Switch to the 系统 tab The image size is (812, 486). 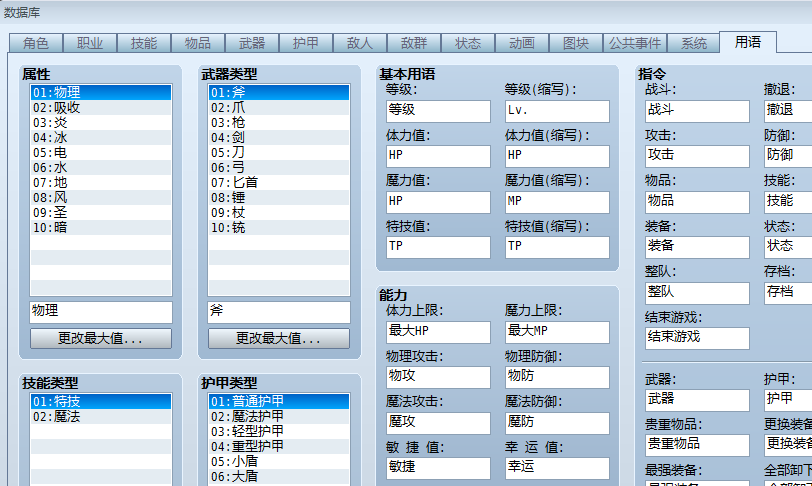pos(693,43)
